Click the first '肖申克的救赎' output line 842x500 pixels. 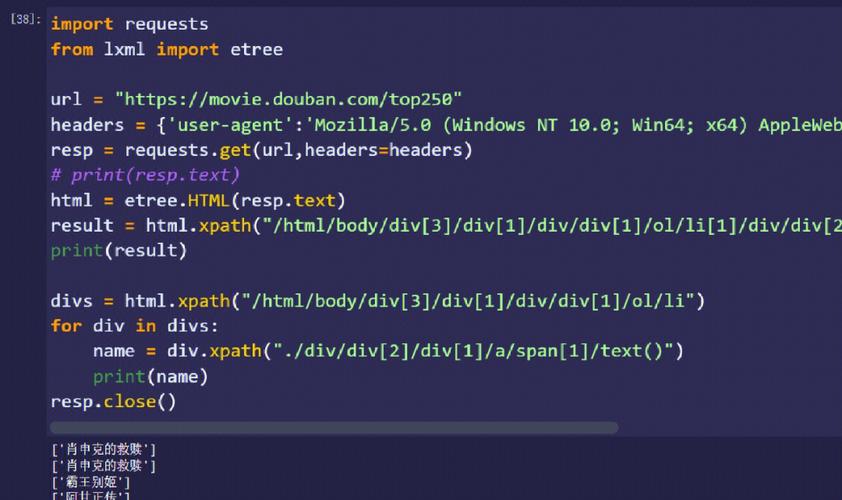point(104,450)
